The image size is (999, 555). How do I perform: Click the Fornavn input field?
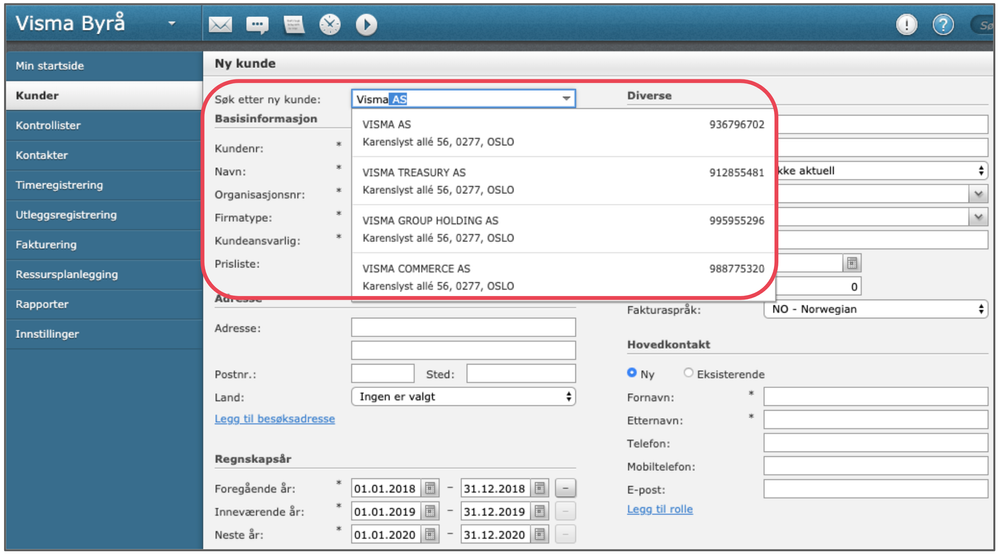[x=876, y=396]
